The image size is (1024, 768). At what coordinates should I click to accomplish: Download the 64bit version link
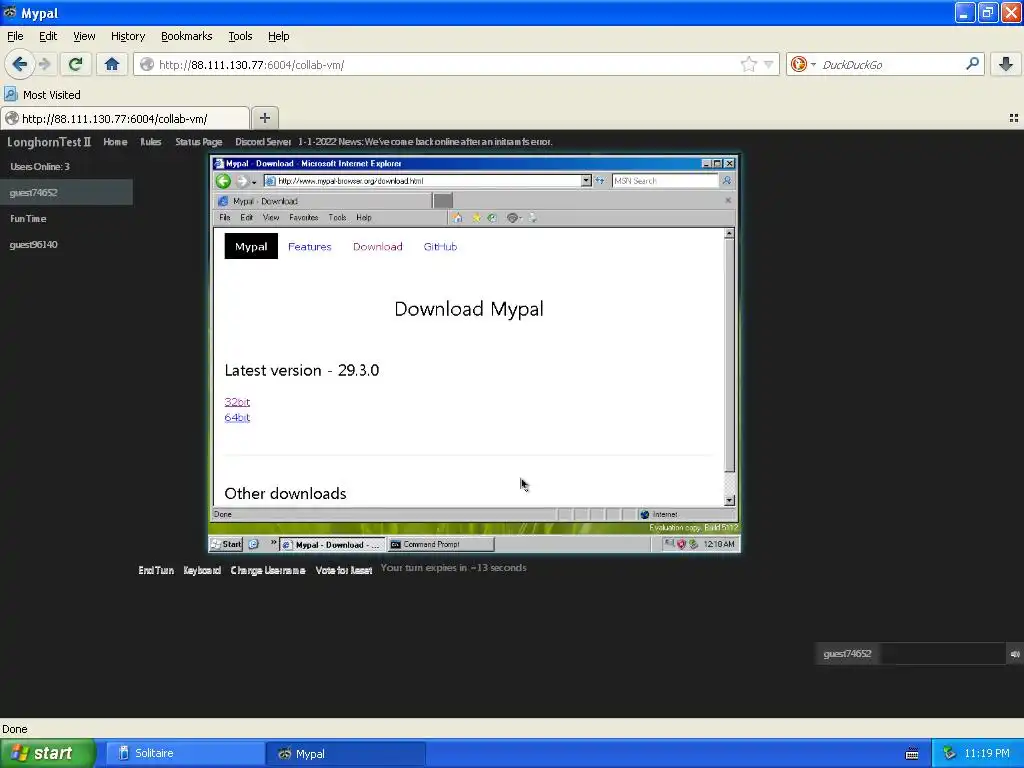coord(237,417)
